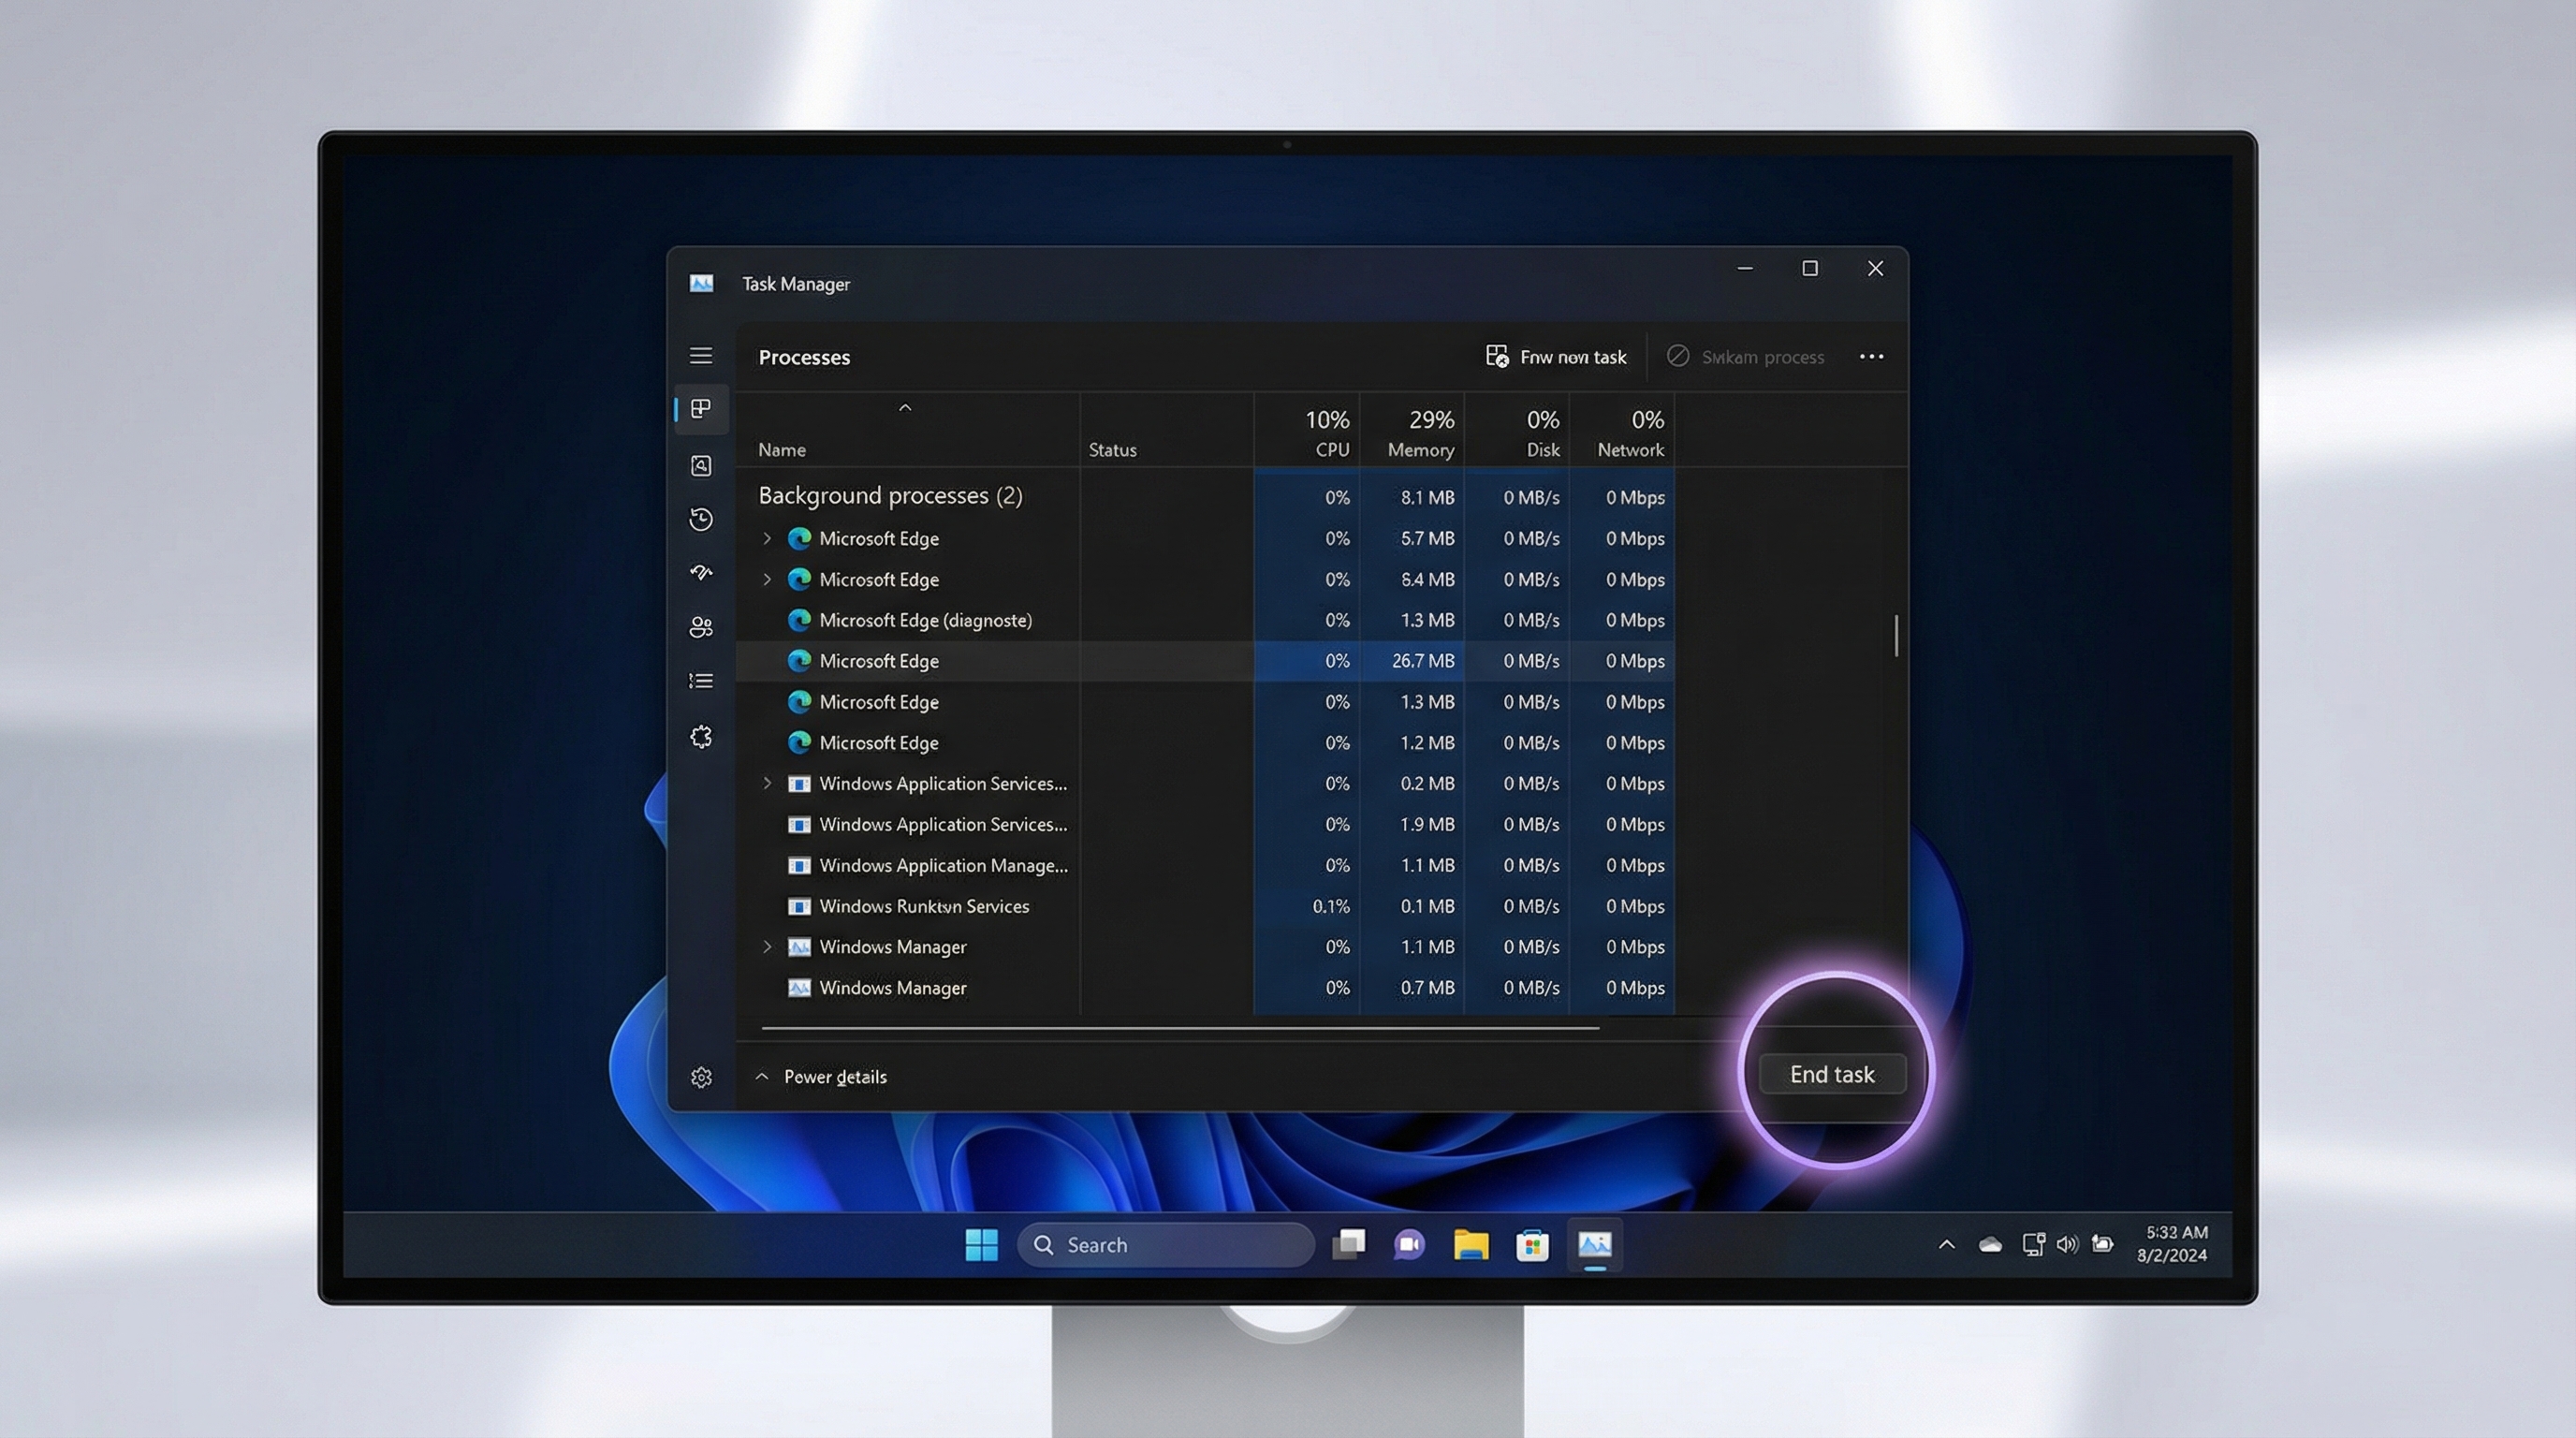Toggle the hamburger navigation menu
Screen dimensions: 2576x1438
[x=701, y=356]
